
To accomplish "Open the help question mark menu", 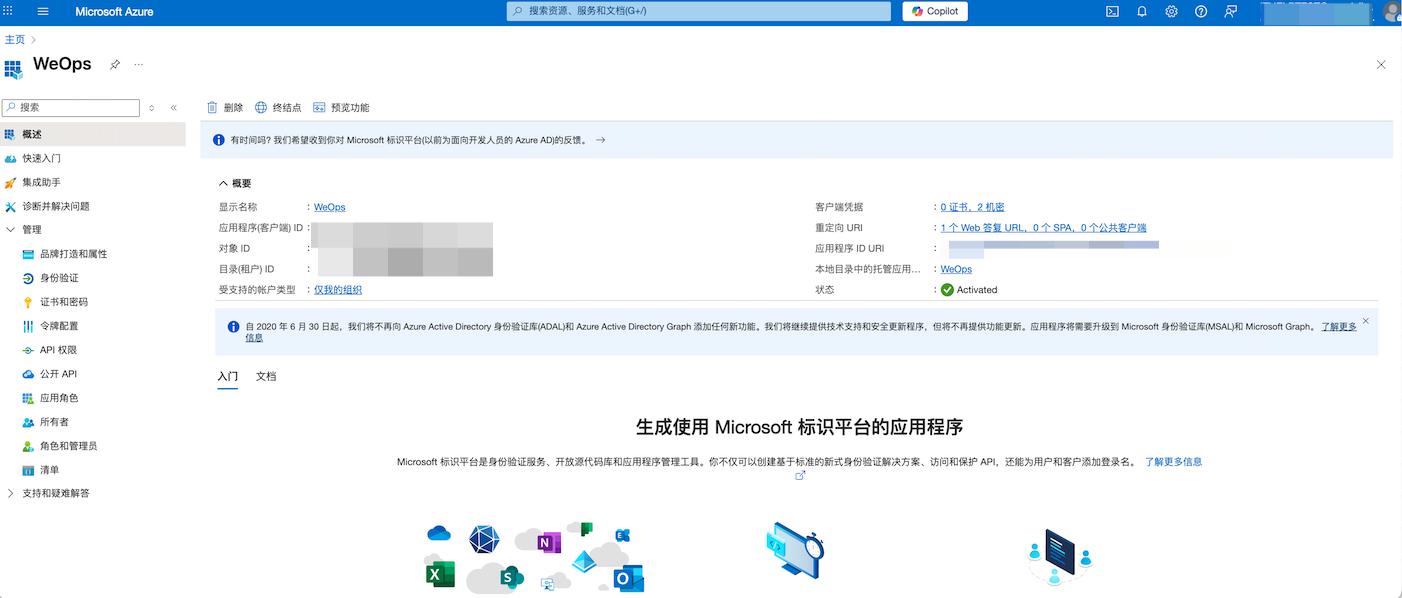I will [x=1201, y=11].
